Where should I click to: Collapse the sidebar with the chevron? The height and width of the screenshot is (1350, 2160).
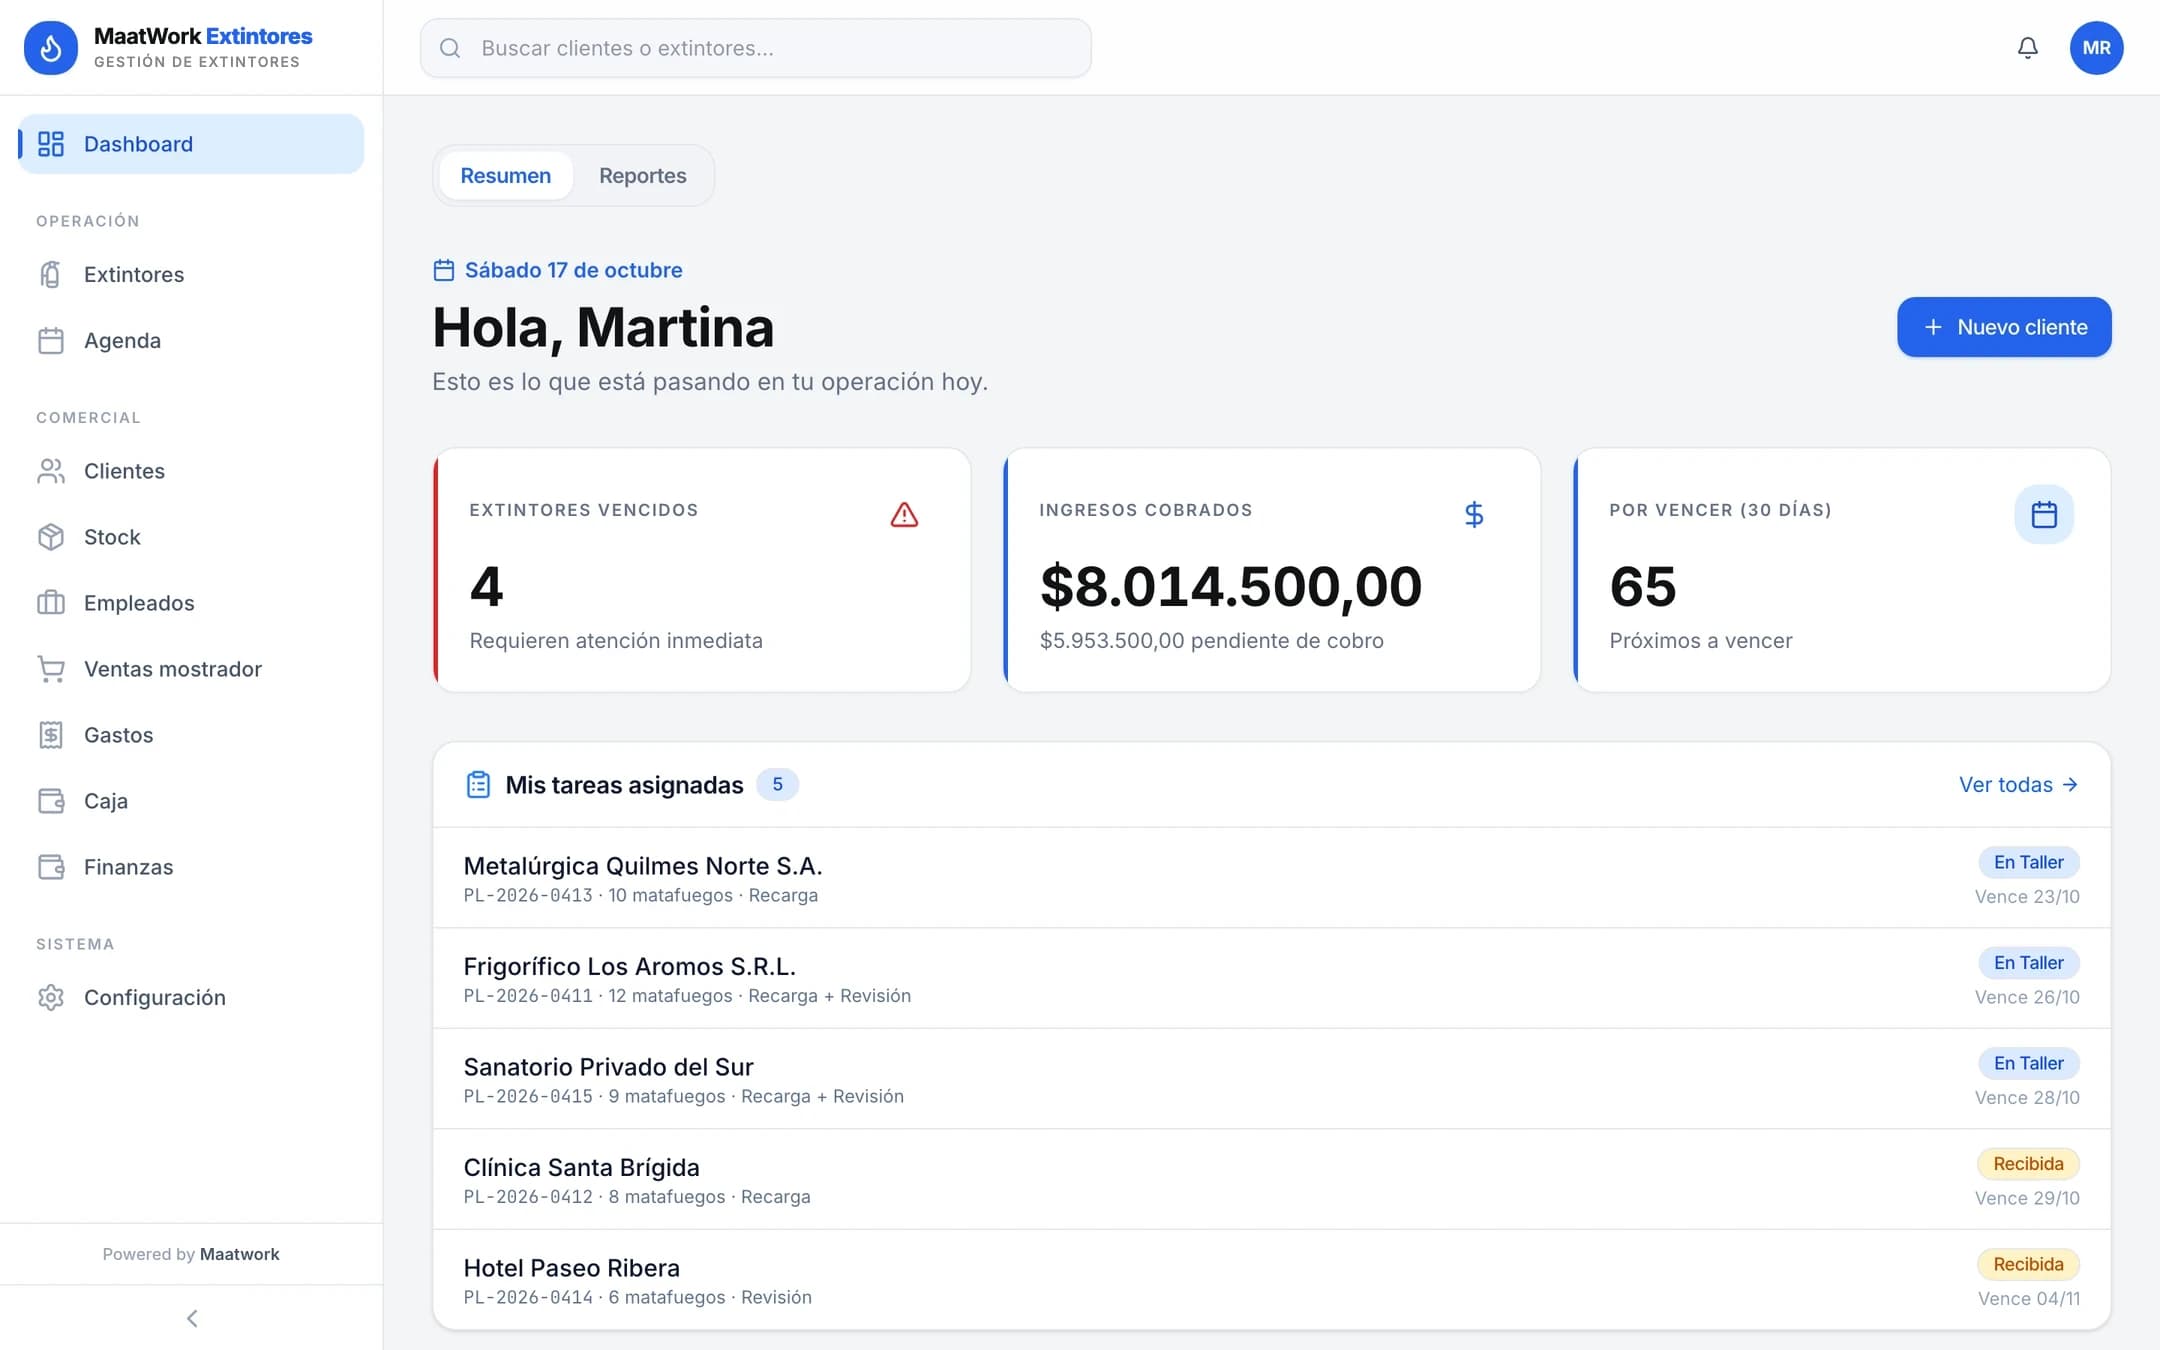[192, 1318]
